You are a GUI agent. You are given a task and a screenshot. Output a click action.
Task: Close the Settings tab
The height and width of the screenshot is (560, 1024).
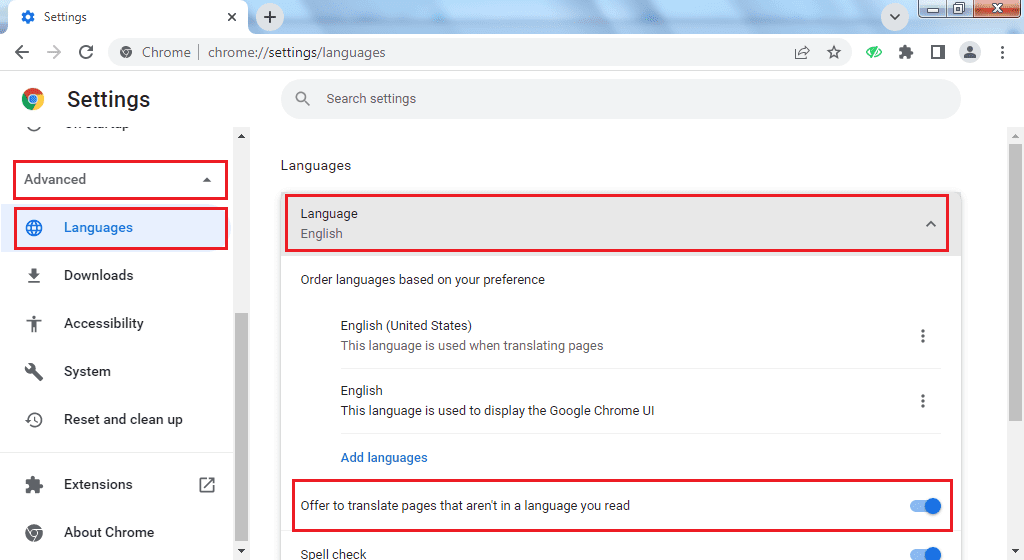coord(232,17)
